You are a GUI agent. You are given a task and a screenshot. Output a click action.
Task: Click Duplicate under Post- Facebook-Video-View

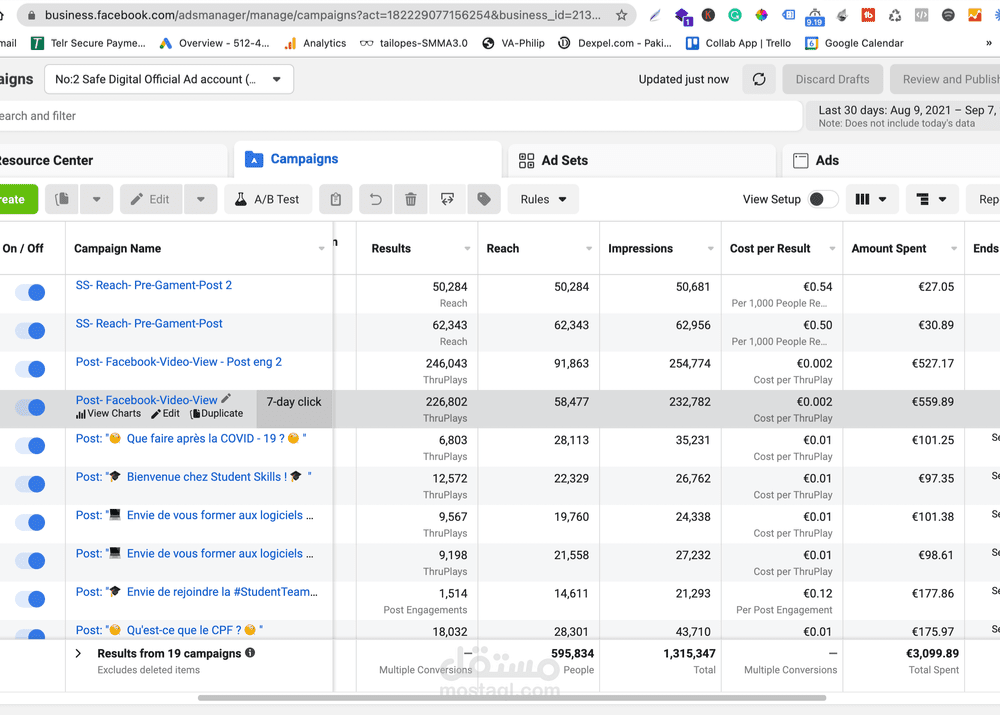coord(217,413)
